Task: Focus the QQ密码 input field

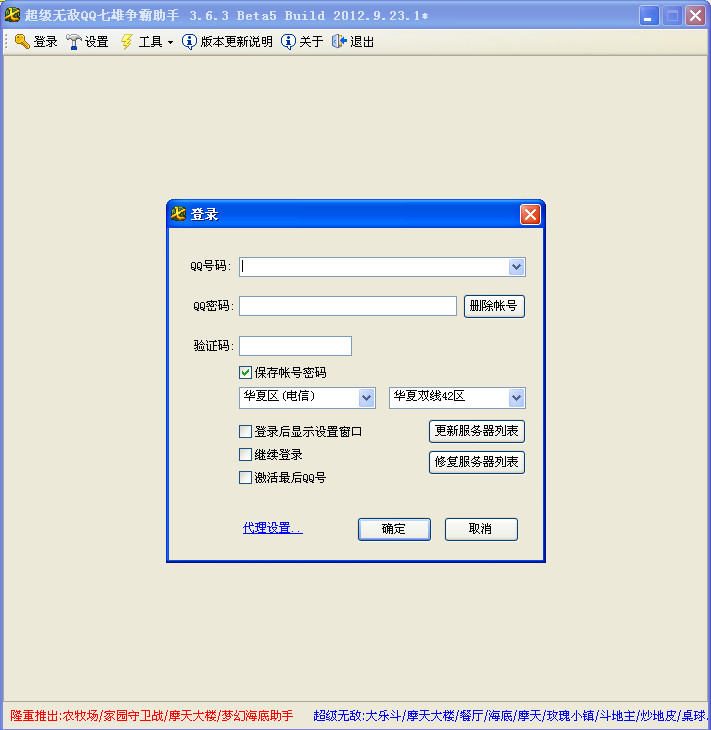Action: 348,306
